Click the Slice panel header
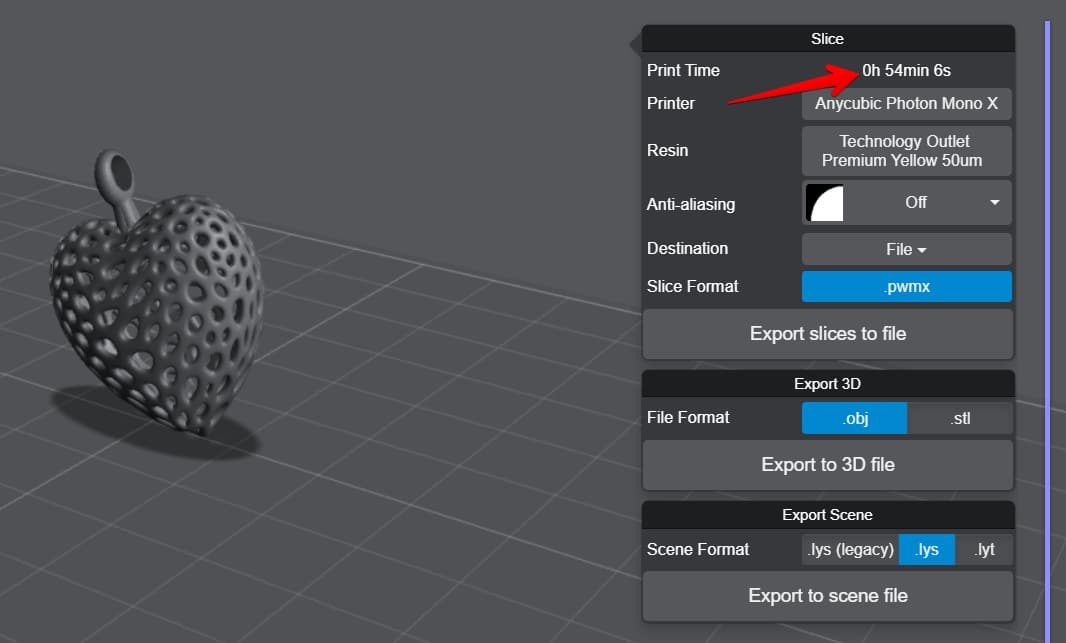The width and height of the screenshot is (1066, 643). click(828, 39)
